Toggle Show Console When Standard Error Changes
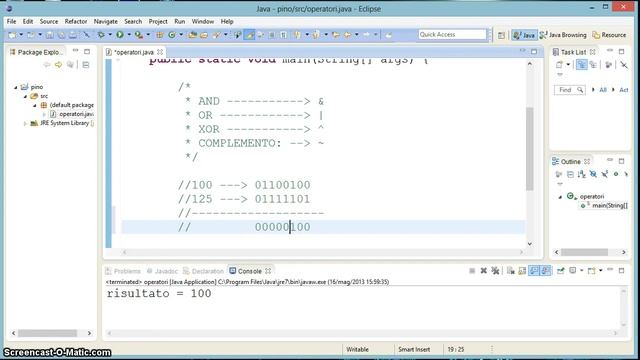Screen dimensions: 640x360 pos(546,271)
